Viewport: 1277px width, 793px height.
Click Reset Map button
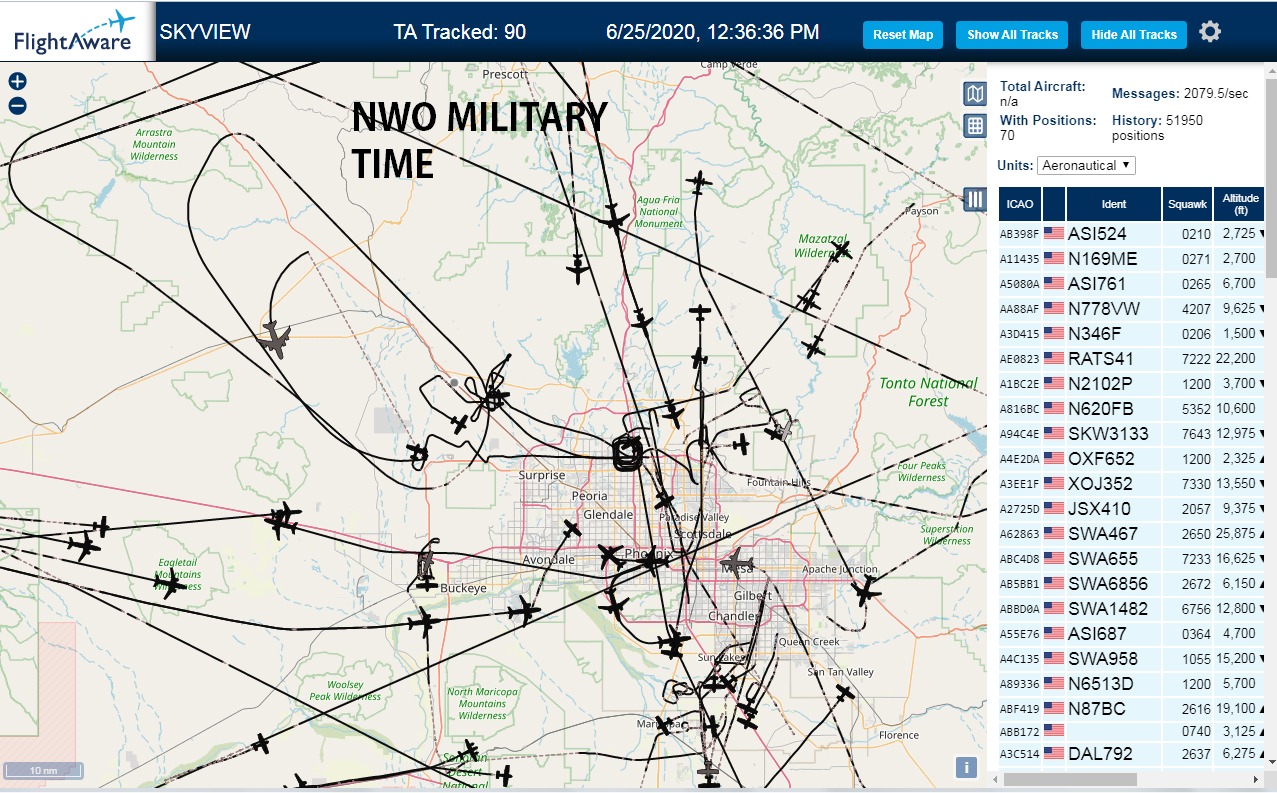click(x=903, y=34)
